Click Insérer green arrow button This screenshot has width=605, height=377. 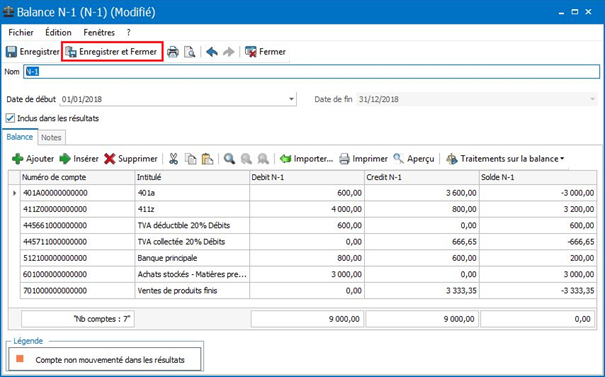(79, 159)
